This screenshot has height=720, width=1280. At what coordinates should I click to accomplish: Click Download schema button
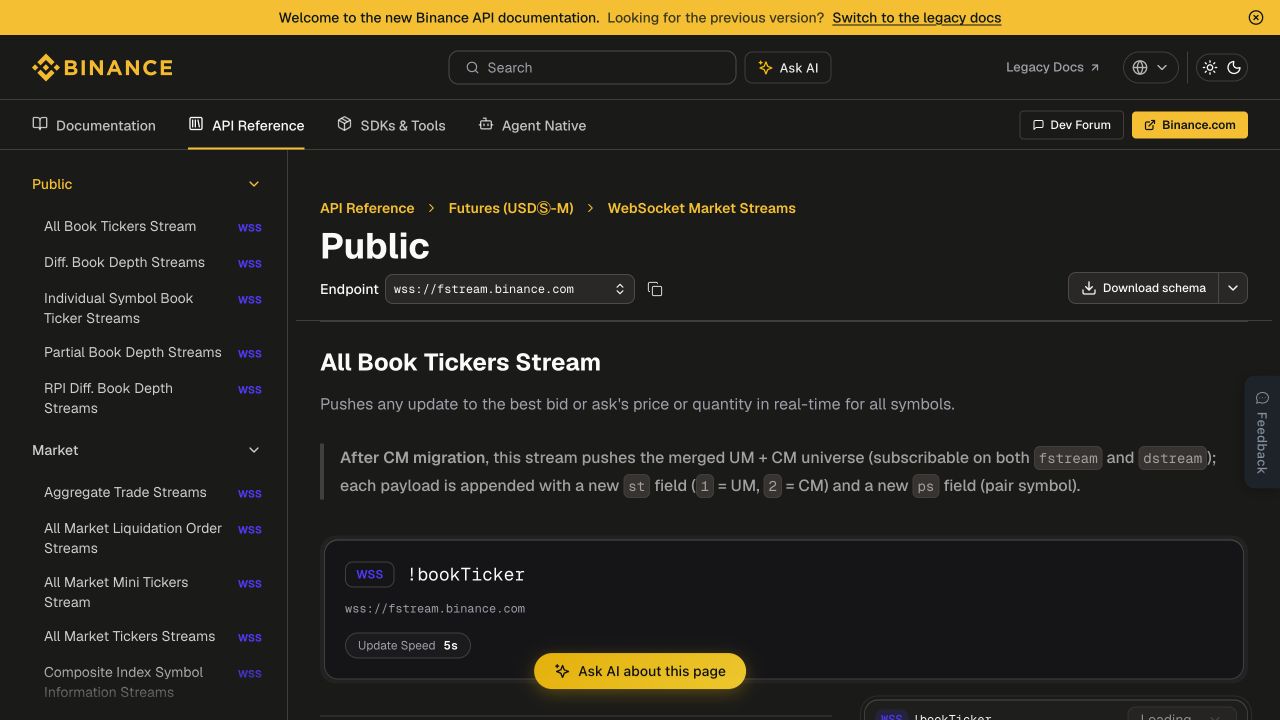point(1144,288)
